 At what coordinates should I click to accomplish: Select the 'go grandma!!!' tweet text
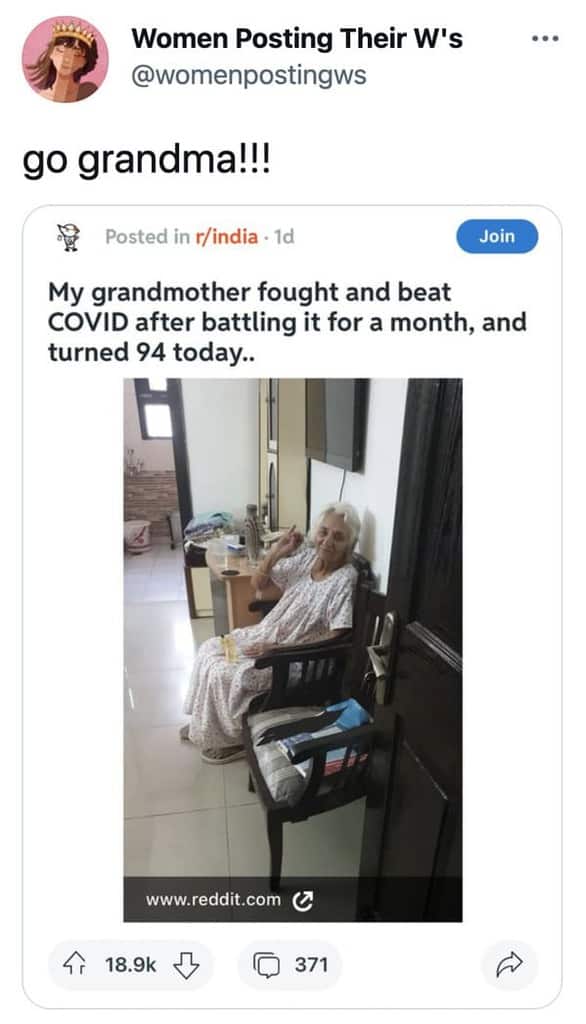(x=146, y=161)
